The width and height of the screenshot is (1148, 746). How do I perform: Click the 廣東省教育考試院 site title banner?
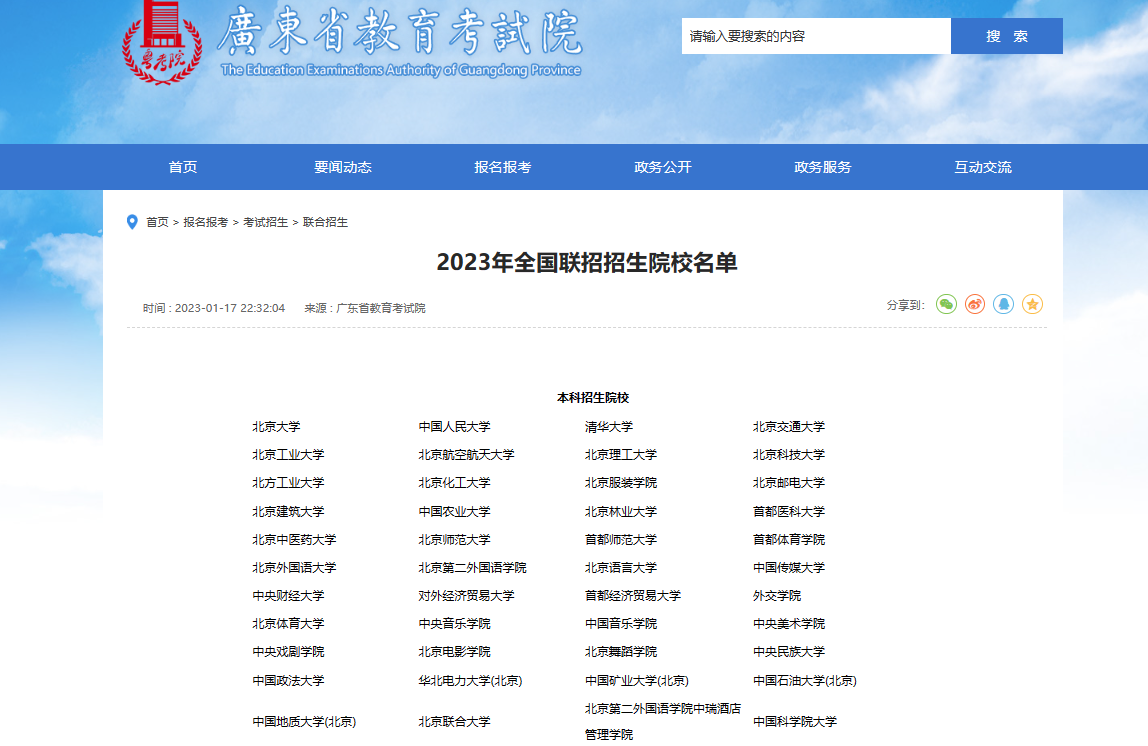coord(400,40)
